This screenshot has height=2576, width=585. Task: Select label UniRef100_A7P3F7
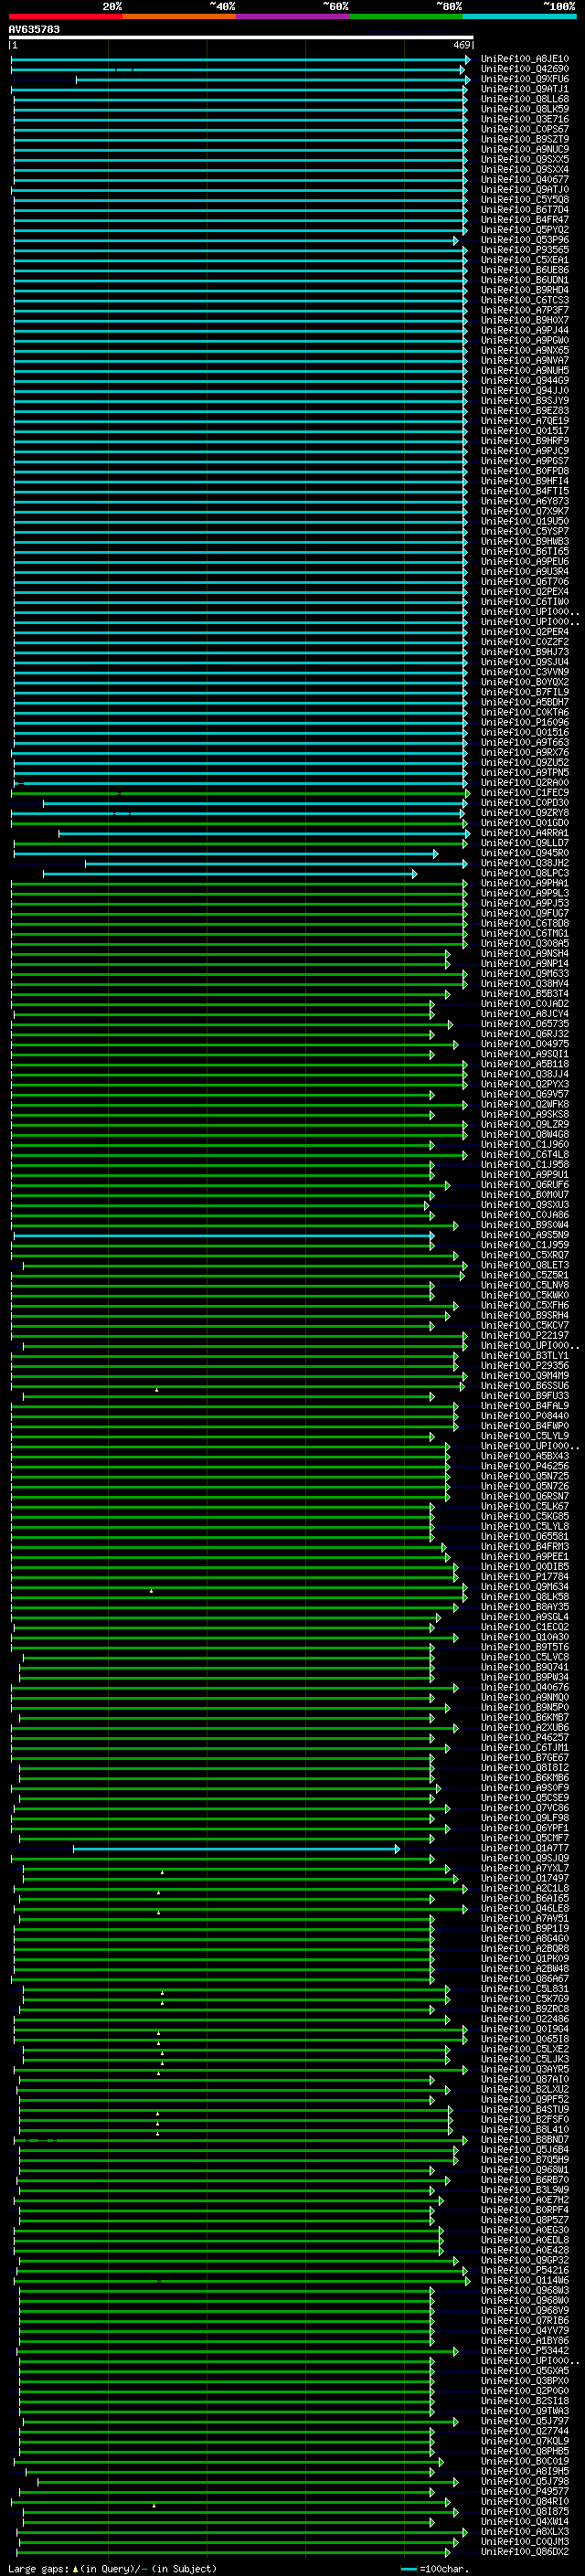pyautogui.click(x=525, y=310)
